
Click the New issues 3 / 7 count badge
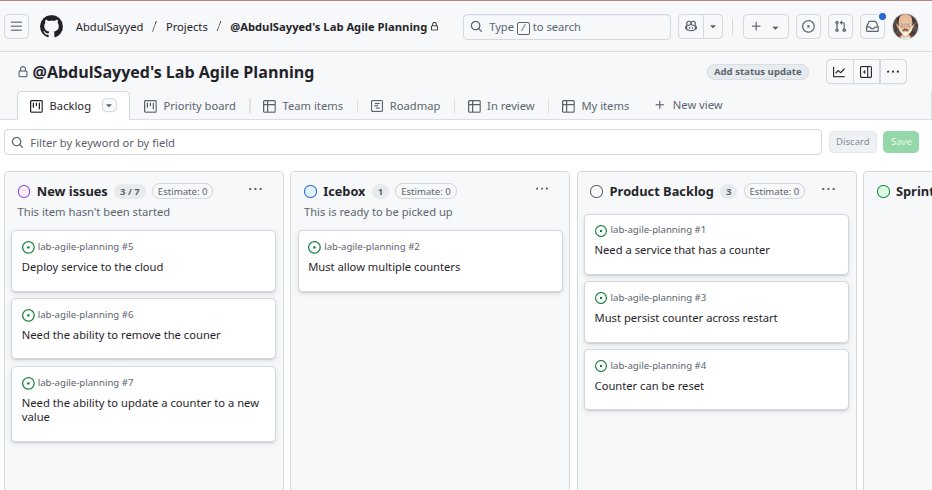pyautogui.click(x=130, y=191)
